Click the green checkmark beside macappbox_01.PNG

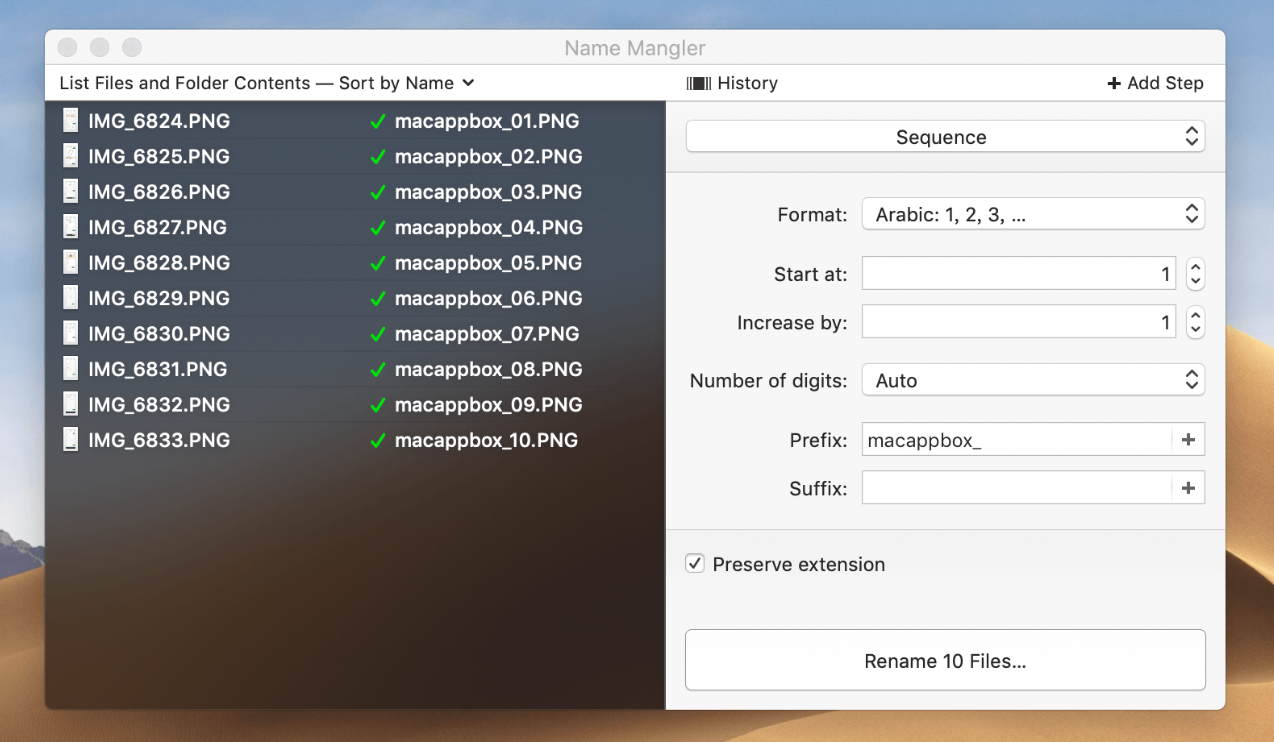coord(377,122)
